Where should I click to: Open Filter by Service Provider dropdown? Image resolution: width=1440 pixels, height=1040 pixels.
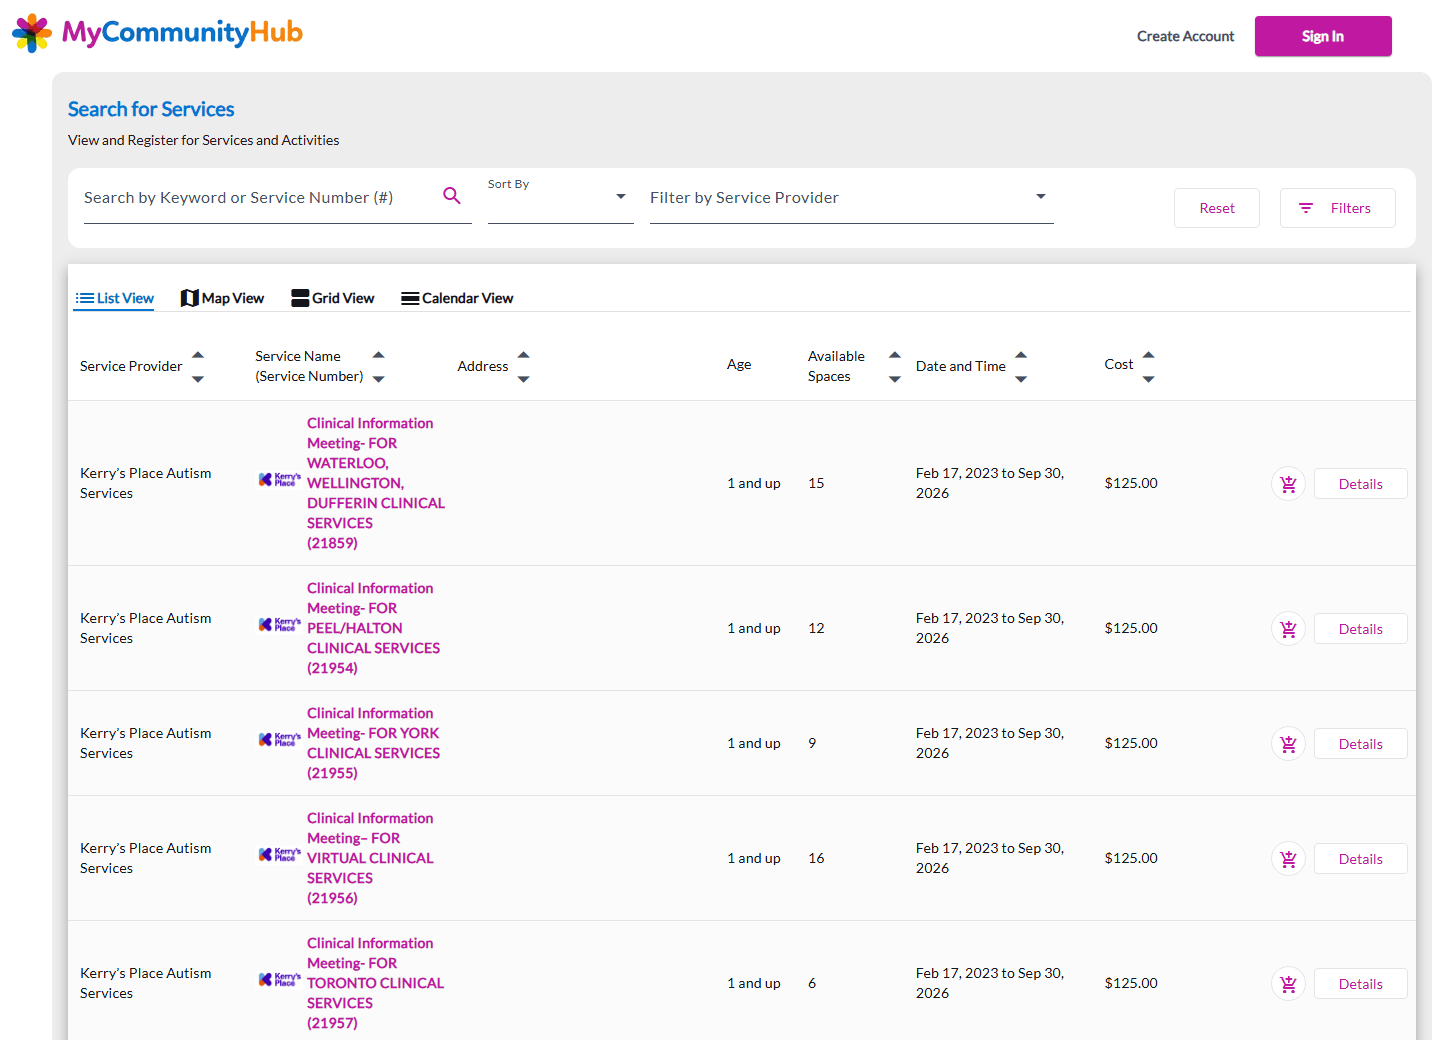pos(851,198)
